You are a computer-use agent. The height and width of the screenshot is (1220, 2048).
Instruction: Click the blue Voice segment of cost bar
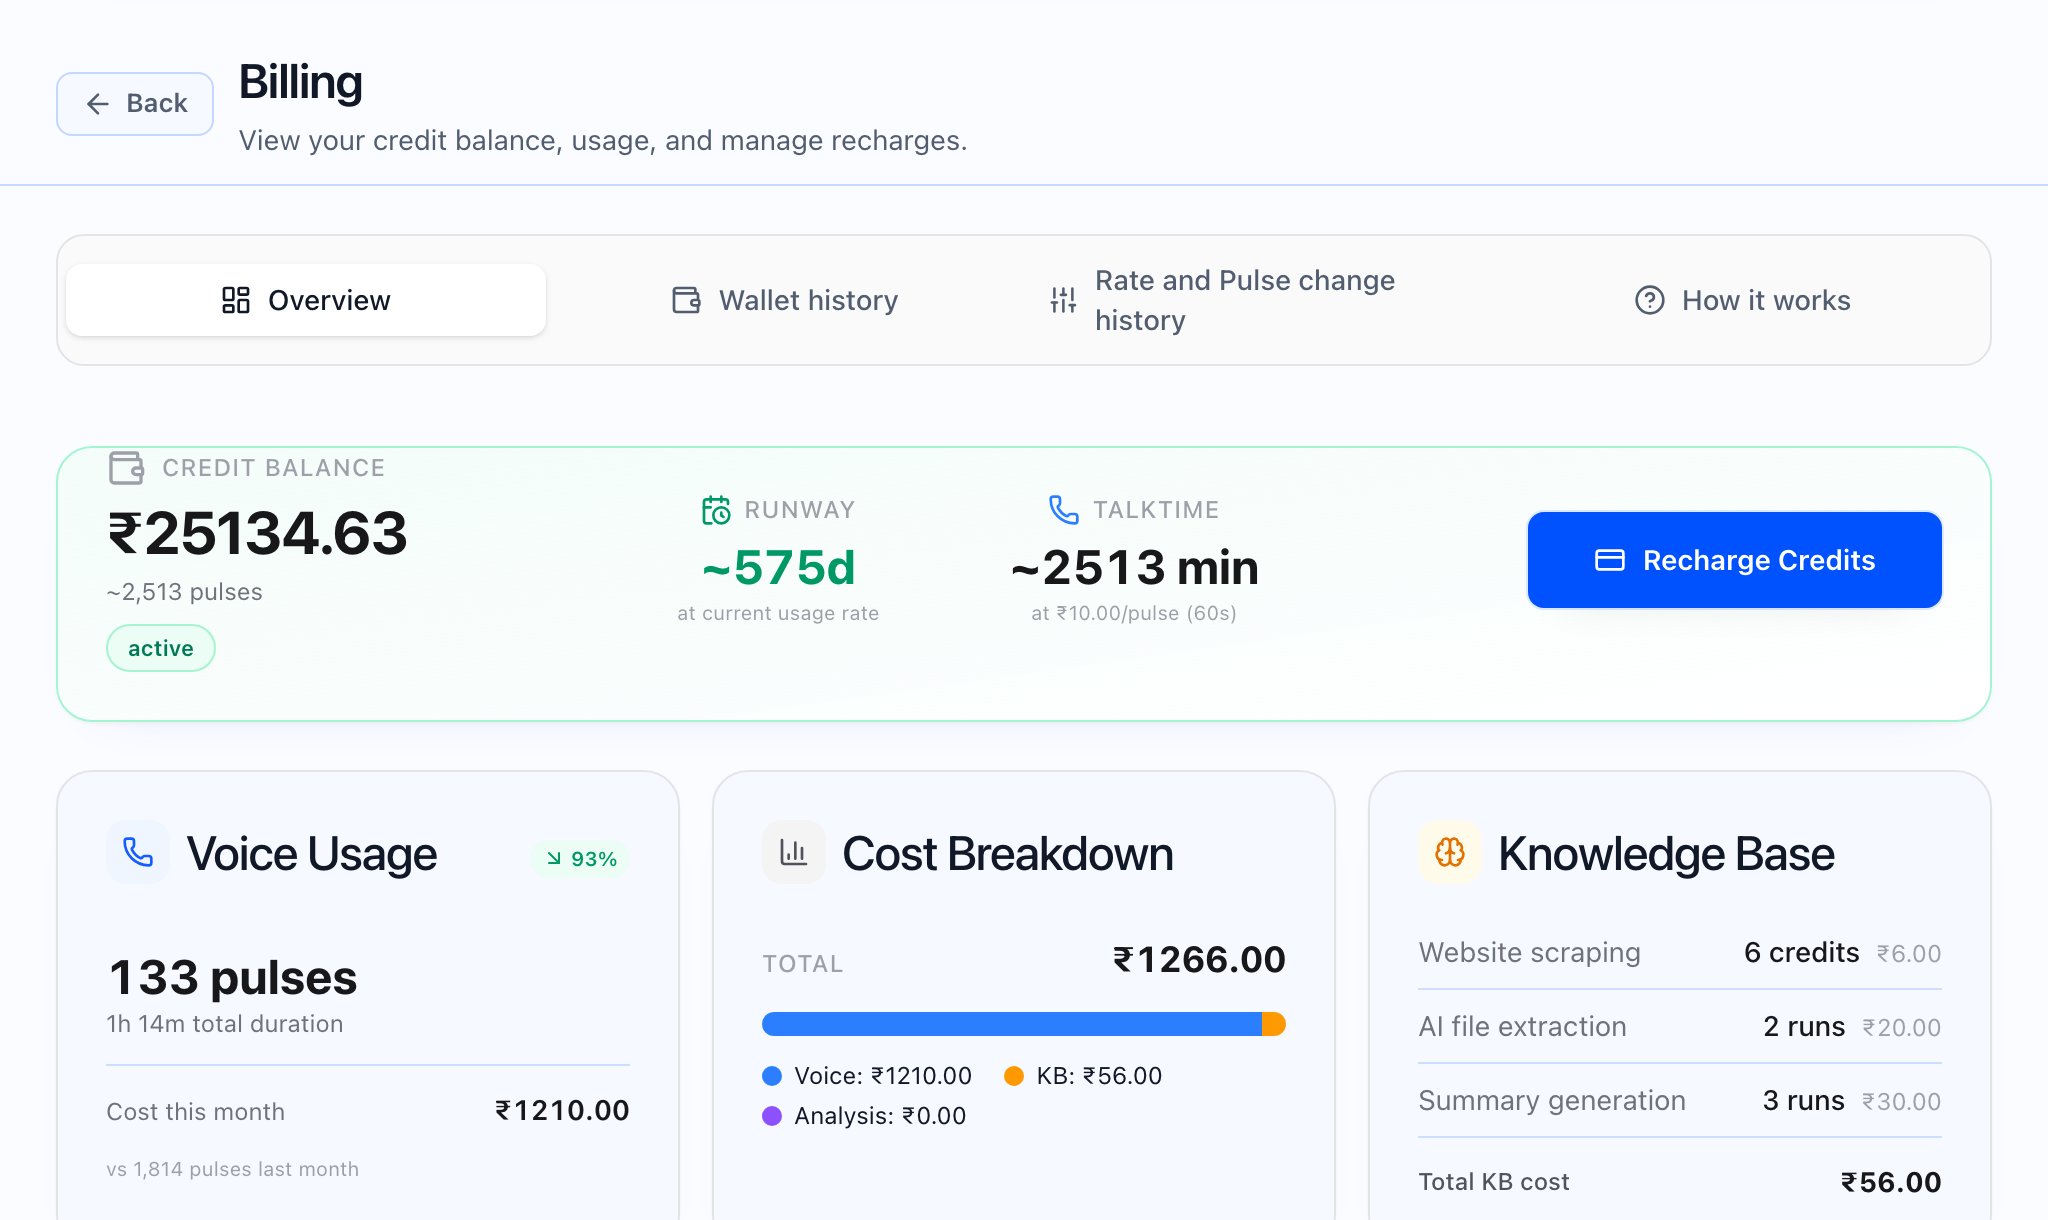1012,1024
